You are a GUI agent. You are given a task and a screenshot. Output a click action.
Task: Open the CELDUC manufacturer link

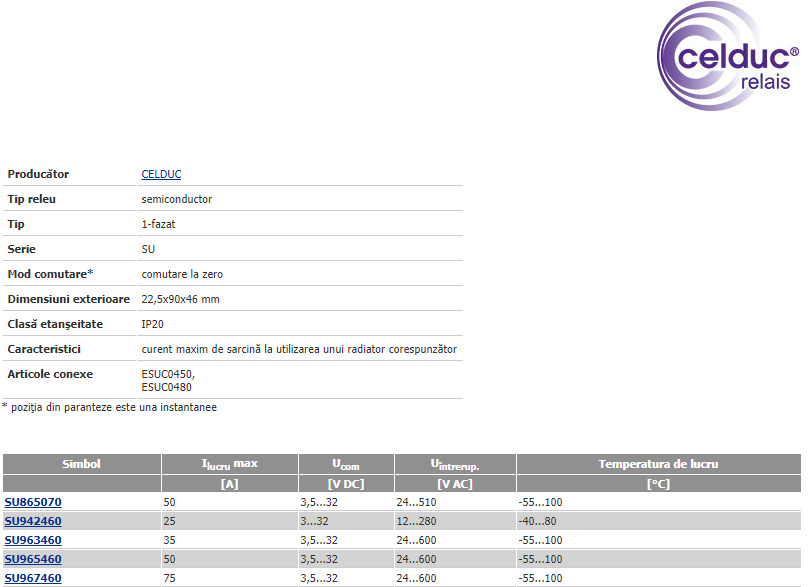coord(161,174)
